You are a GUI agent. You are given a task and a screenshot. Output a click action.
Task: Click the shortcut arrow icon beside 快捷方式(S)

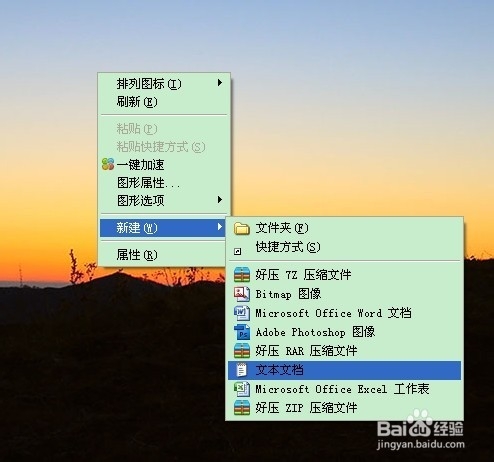pyautogui.click(x=238, y=251)
